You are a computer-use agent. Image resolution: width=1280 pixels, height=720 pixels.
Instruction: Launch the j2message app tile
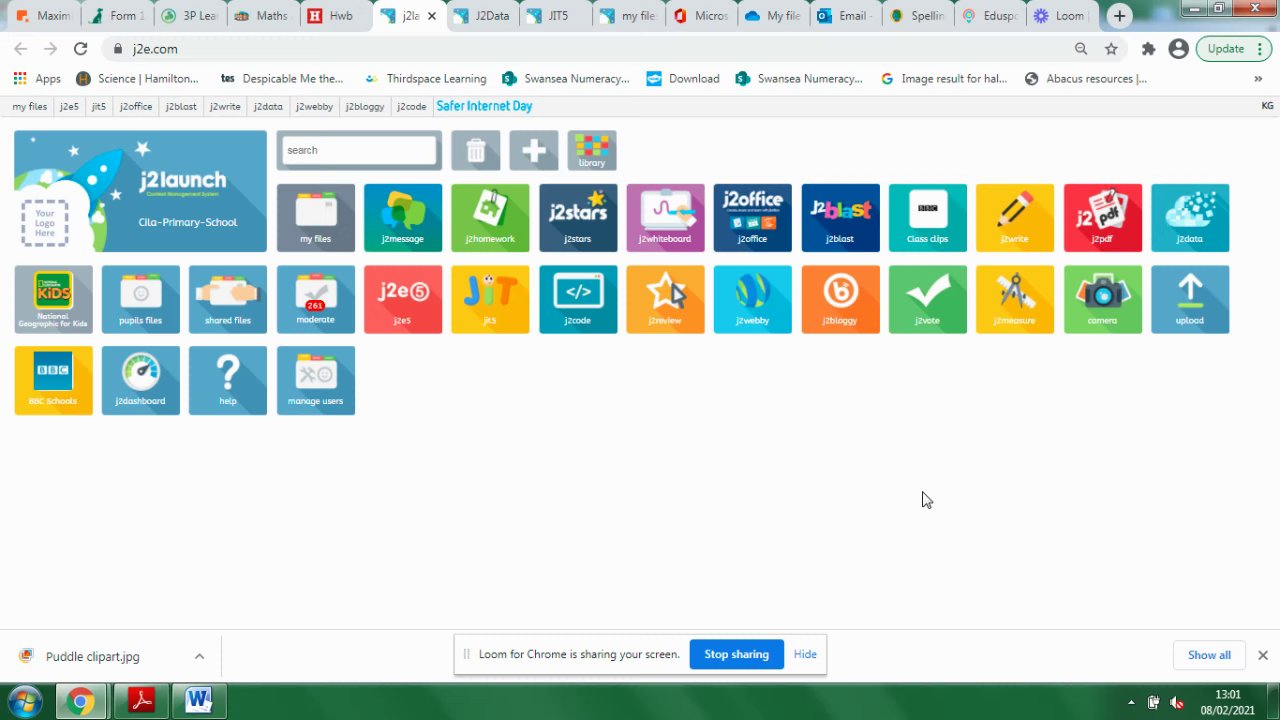point(403,217)
